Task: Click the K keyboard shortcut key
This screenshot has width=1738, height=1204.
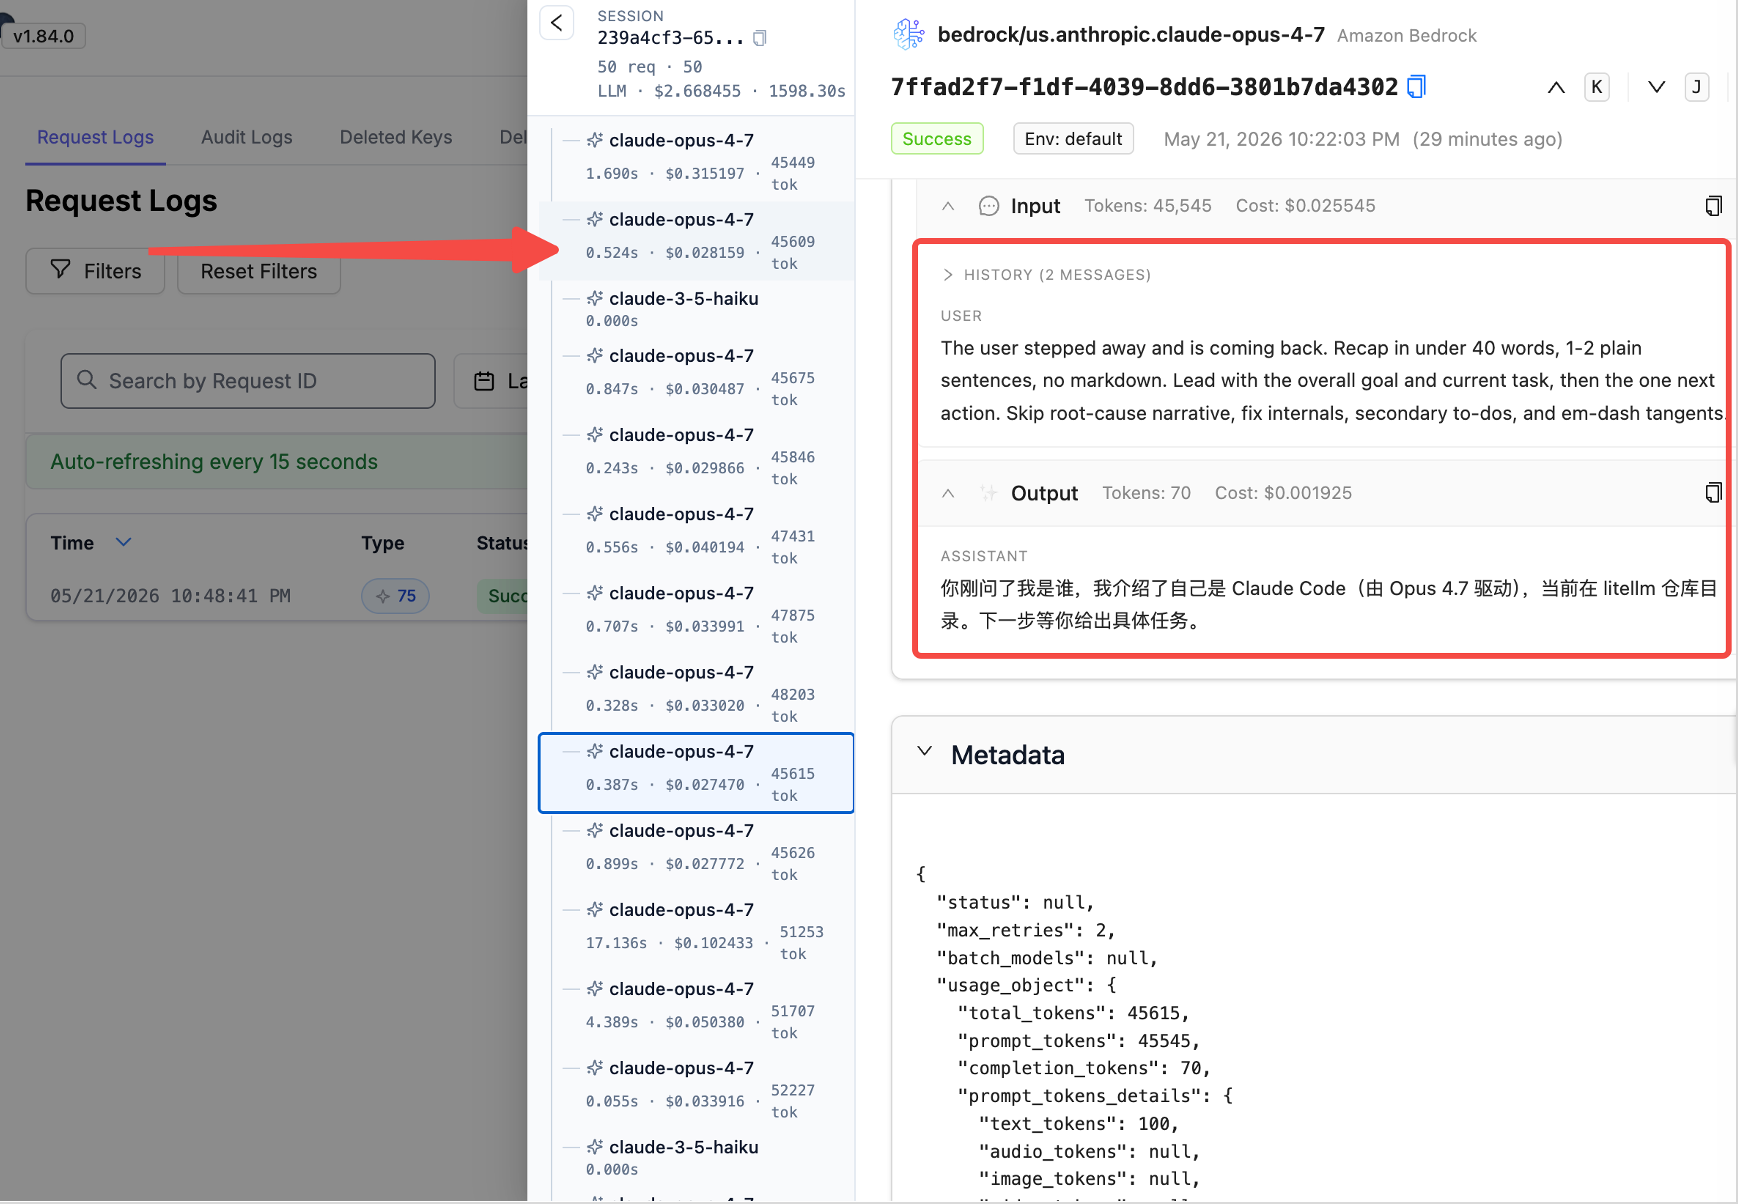Action: click(x=1597, y=87)
